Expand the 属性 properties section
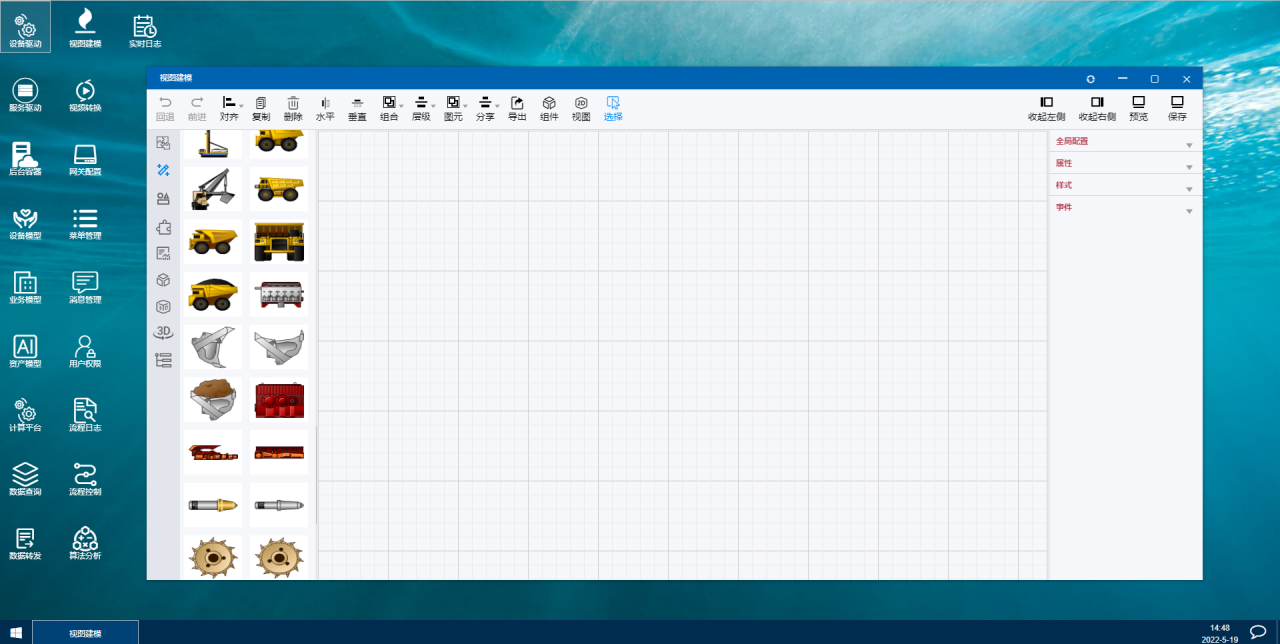1280x644 pixels. [x=1124, y=163]
